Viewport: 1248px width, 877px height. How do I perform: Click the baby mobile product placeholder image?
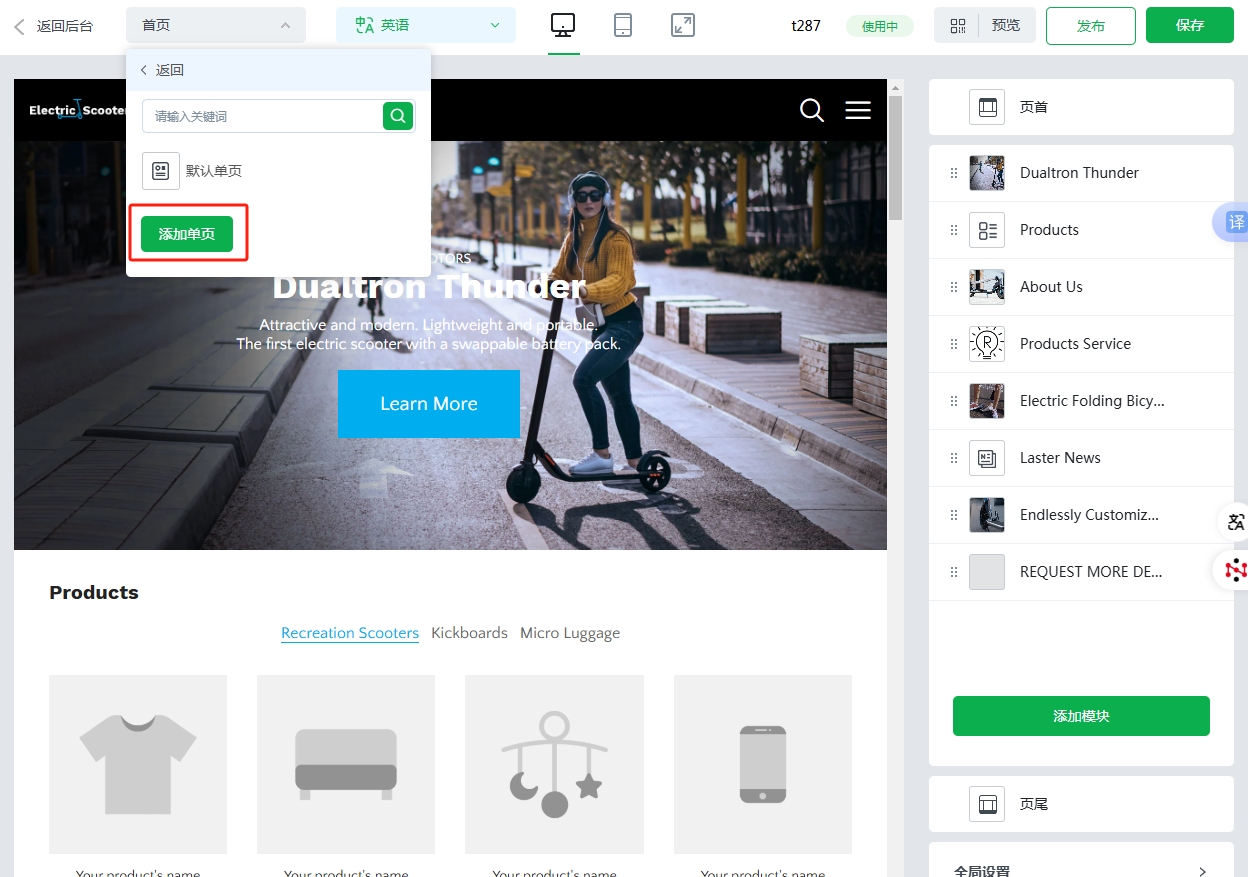point(554,764)
